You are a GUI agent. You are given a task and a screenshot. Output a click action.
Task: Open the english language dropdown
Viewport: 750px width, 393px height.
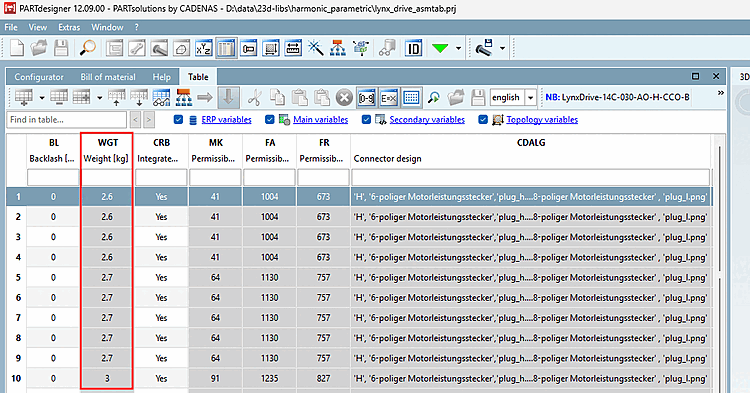point(530,98)
